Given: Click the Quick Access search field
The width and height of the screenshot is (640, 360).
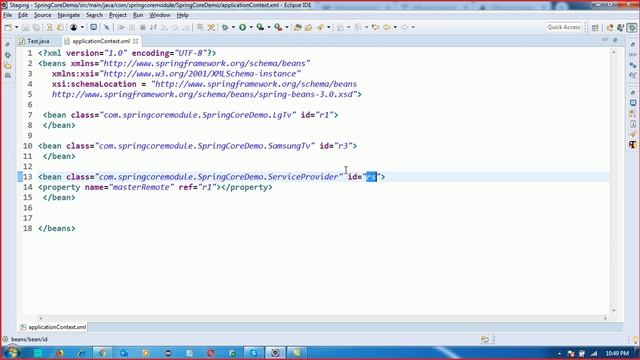Looking at the screenshot, I should click(564, 27).
